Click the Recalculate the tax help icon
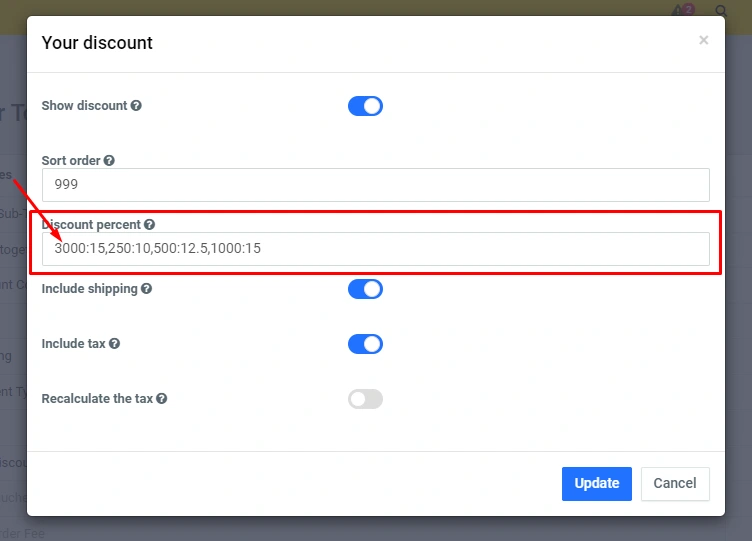Image resolution: width=752 pixels, height=541 pixels. point(161,399)
